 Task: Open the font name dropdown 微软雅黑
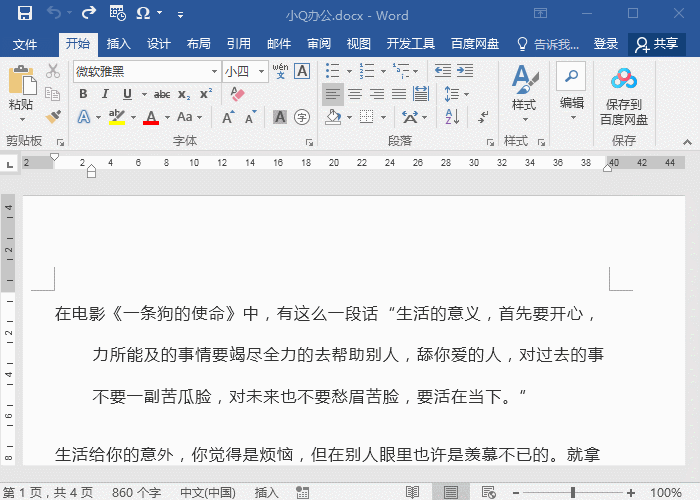(x=214, y=72)
